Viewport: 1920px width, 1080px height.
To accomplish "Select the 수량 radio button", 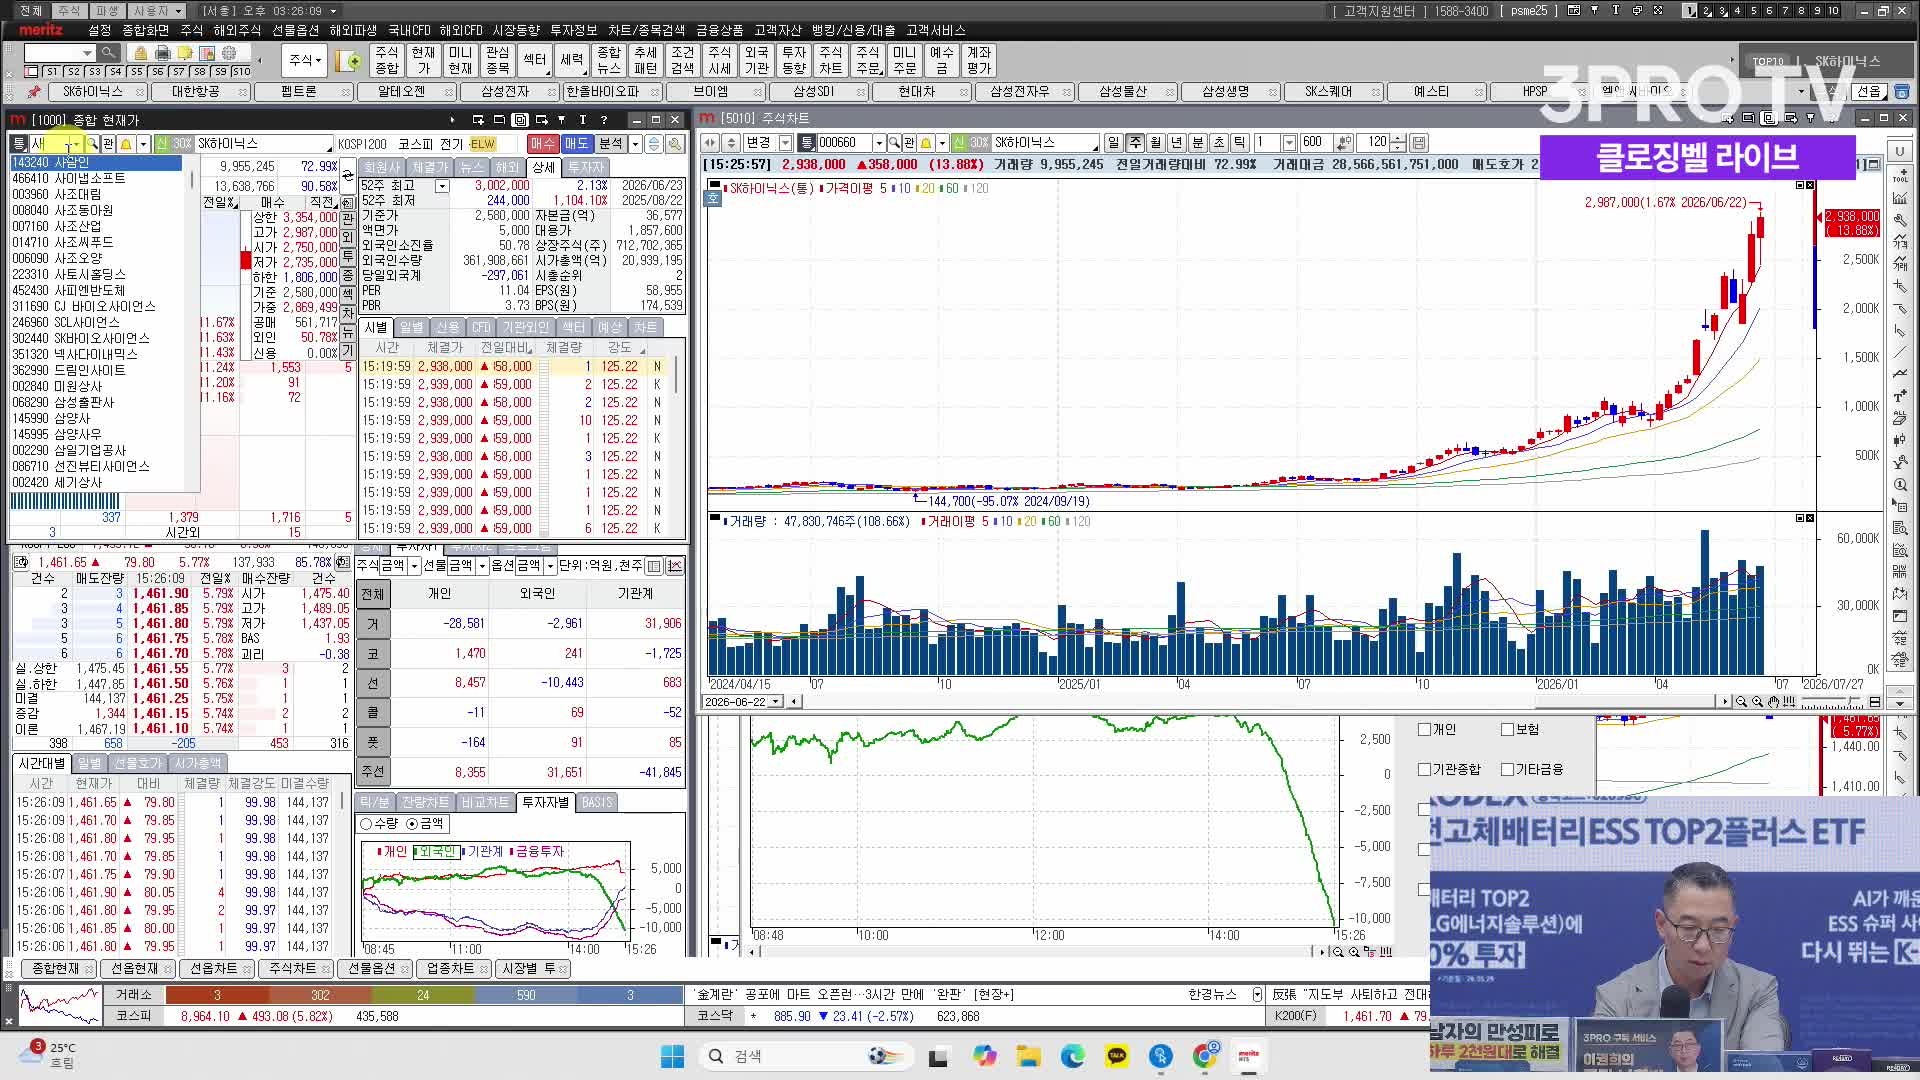I will pos(366,824).
